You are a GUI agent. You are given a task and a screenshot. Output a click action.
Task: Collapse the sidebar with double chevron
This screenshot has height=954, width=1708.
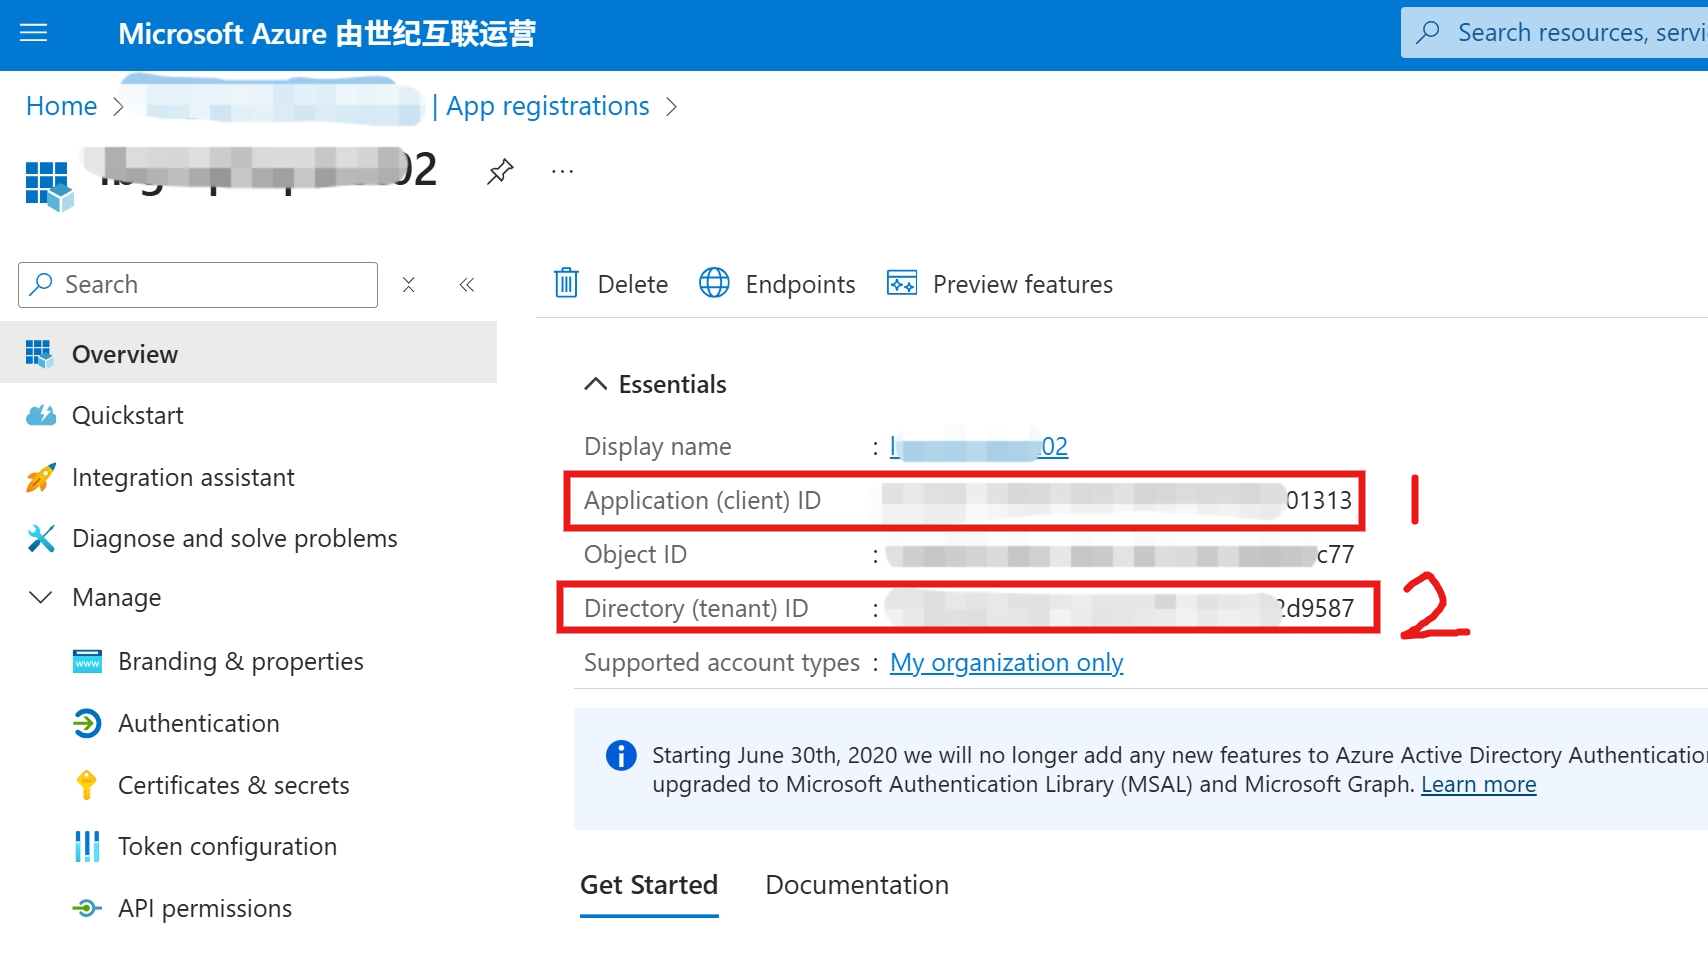point(466,285)
